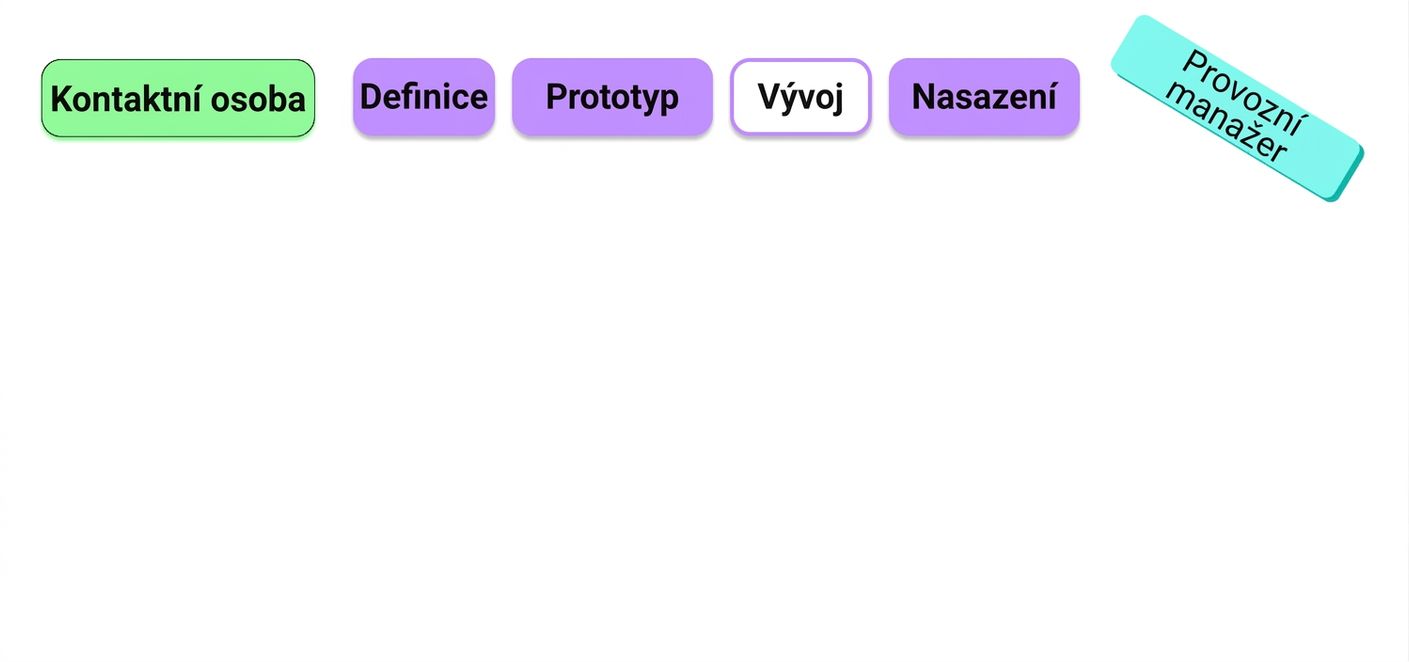Click the rotated cyan role badge
Viewport: 1409px width, 662px height.
tap(1237, 107)
